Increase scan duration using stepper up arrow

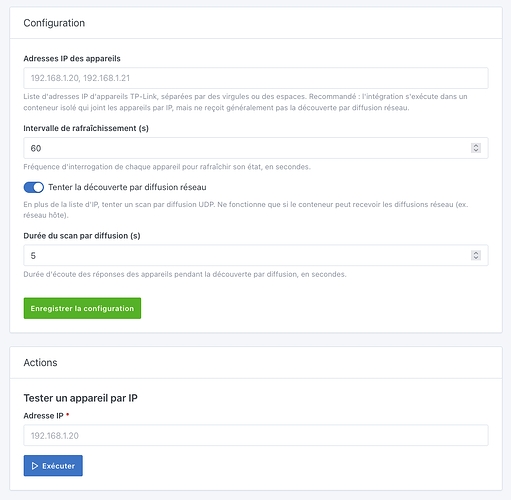(476, 253)
